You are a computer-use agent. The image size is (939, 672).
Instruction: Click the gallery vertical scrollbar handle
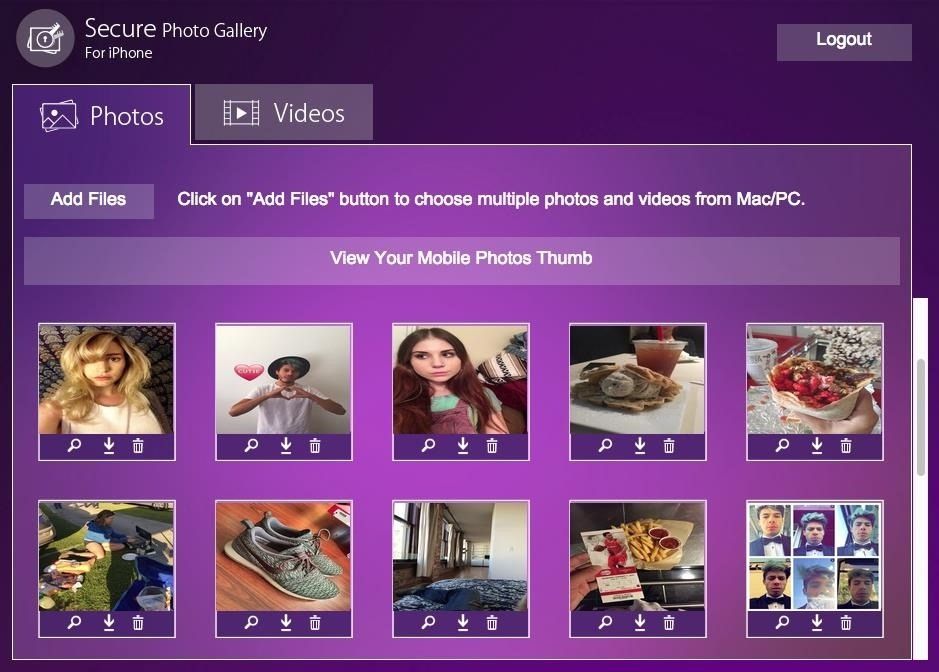pyautogui.click(x=920, y=417)
